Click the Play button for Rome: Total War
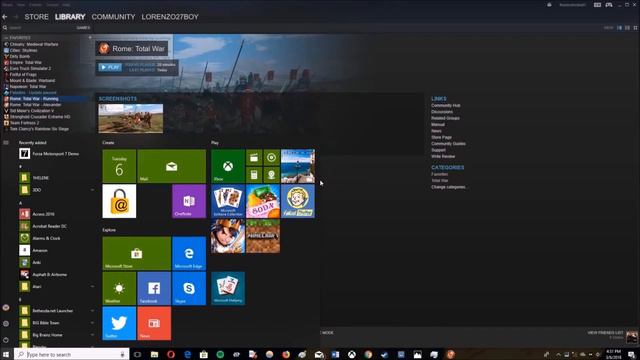Screen dimensions: 640x360 tap(110, 67)
